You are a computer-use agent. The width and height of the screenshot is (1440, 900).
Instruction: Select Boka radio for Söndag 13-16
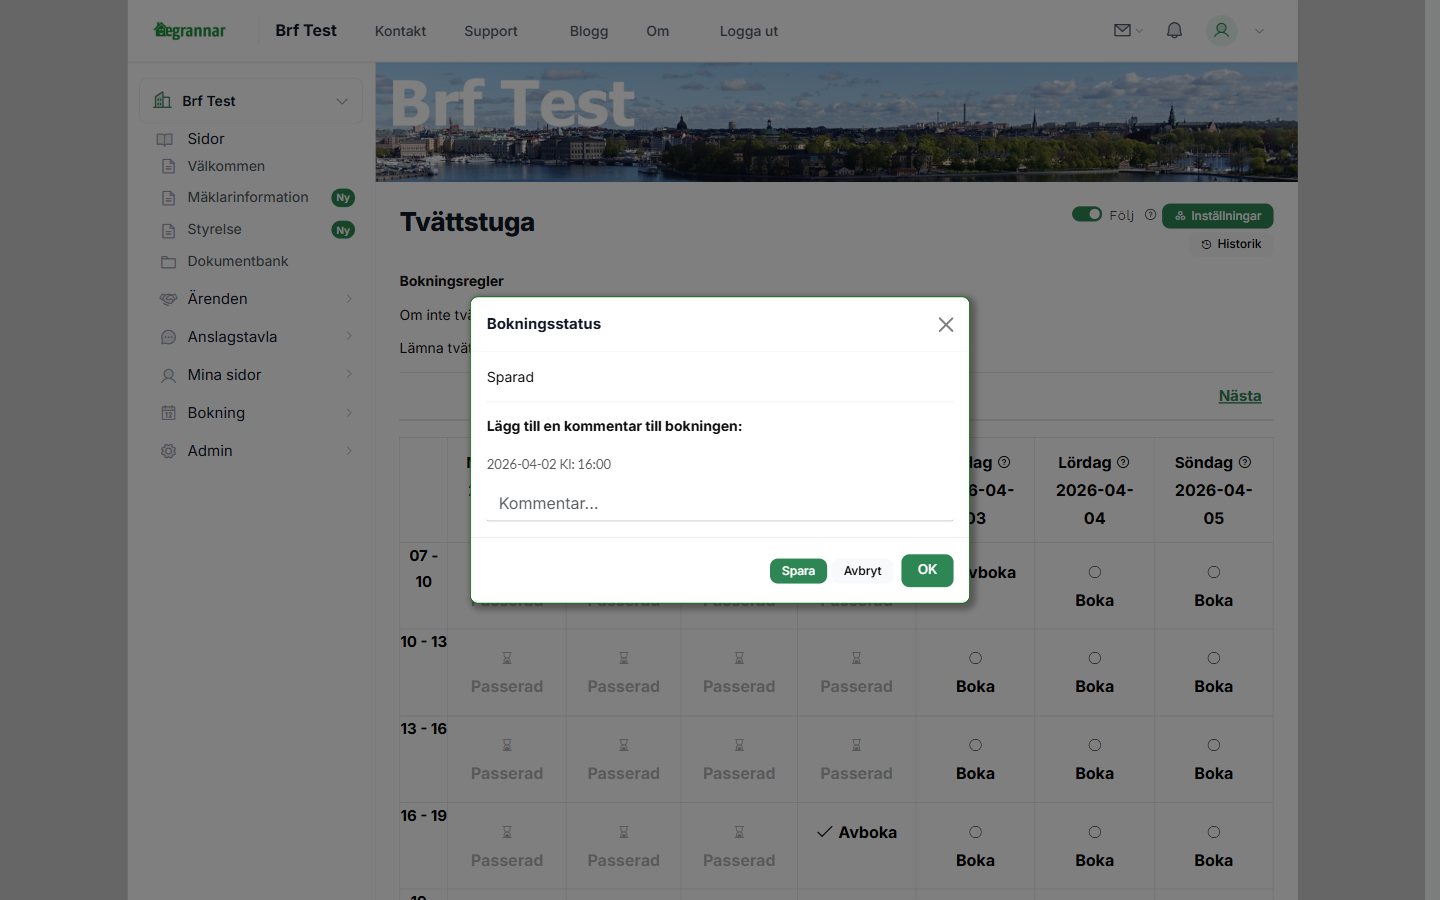tap(1214, 745)
